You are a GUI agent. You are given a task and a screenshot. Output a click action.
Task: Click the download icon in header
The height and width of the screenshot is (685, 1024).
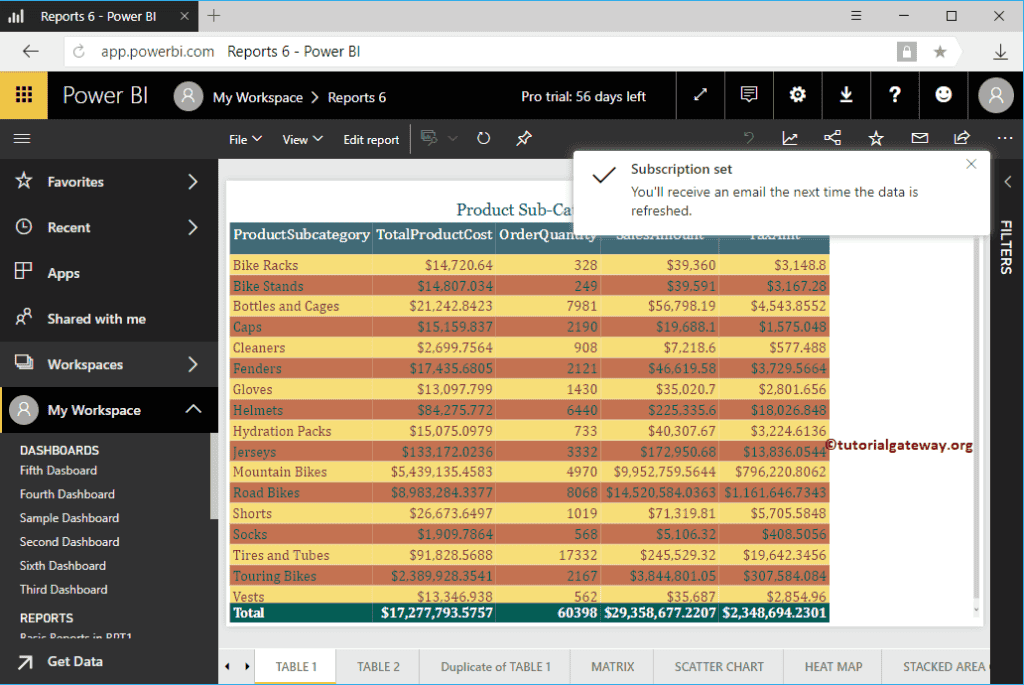[846, 96]
